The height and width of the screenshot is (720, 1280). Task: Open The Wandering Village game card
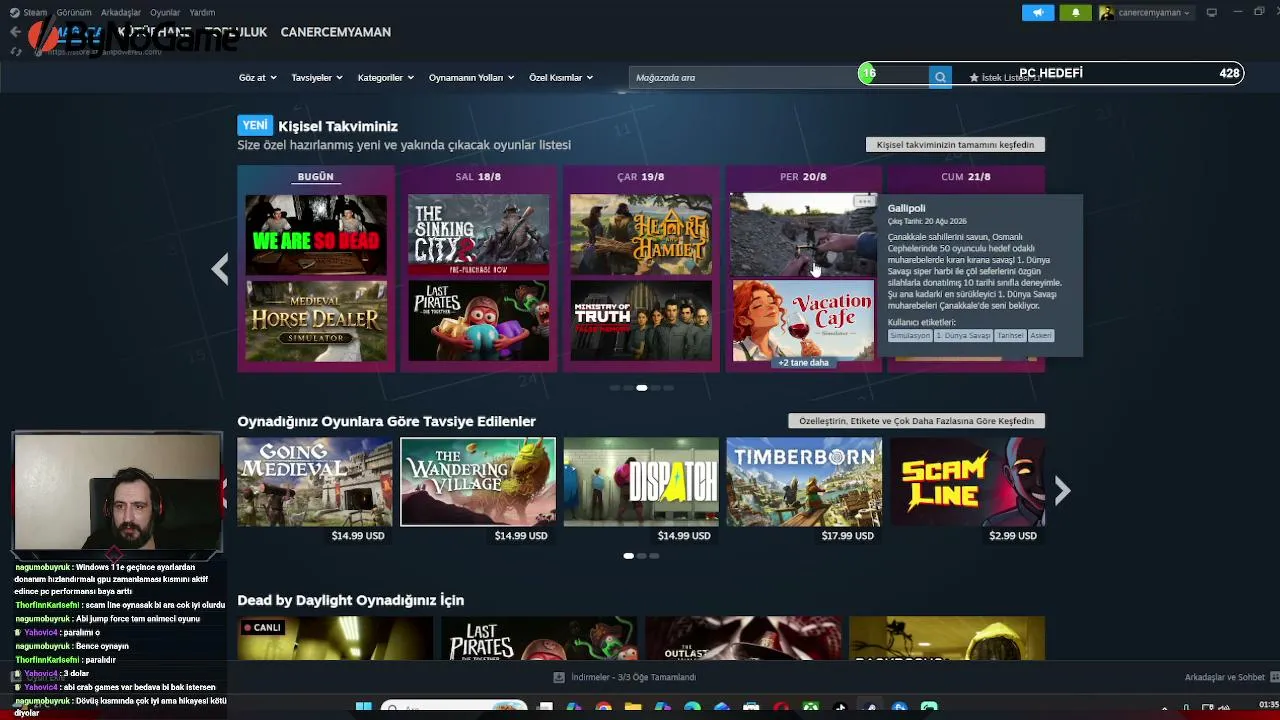pyautogui.click(x=478, y=482)
